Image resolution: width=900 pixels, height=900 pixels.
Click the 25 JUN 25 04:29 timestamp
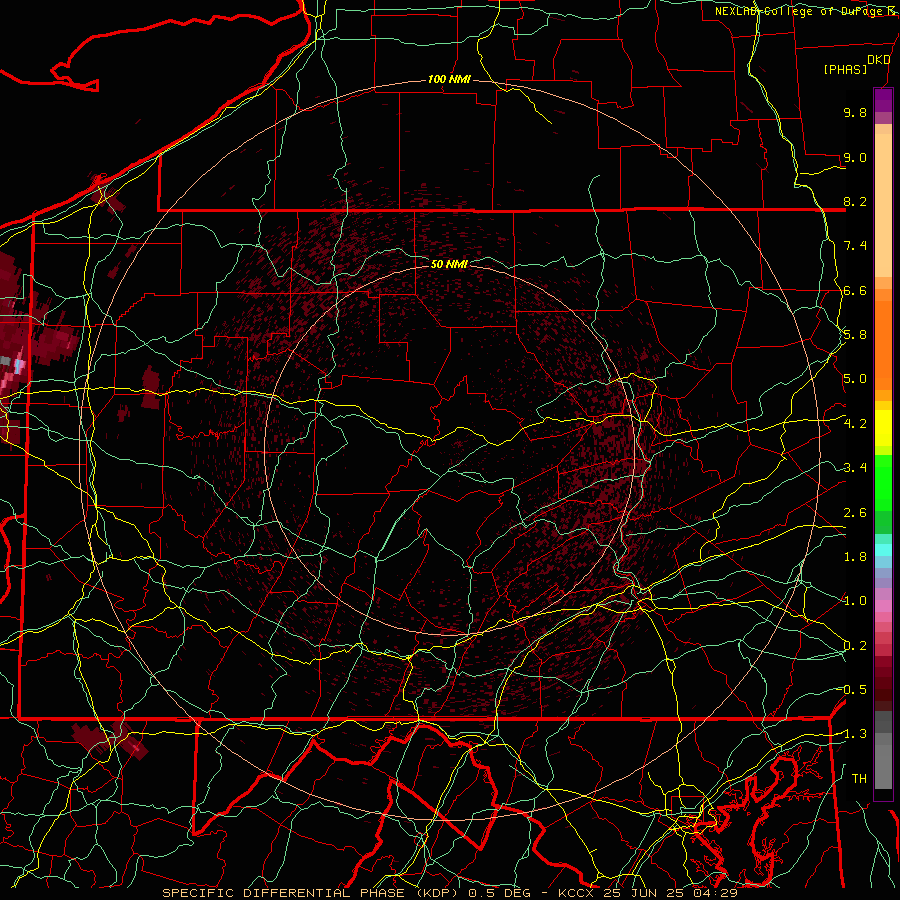(670, 893)
